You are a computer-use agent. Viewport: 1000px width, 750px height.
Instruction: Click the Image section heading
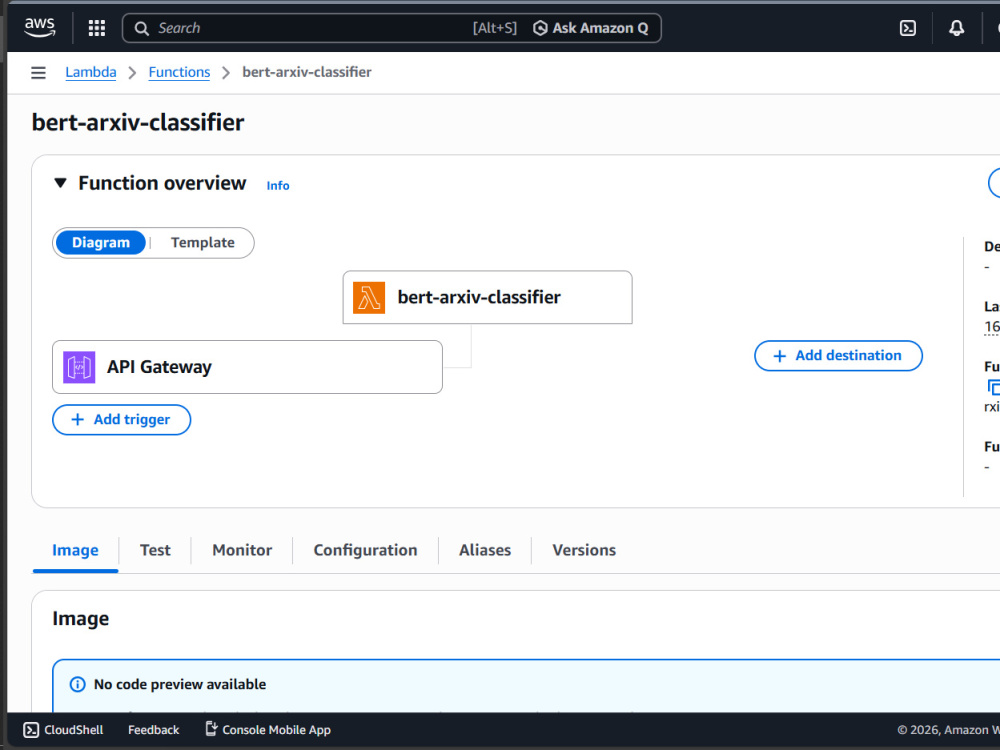(80, 619)
